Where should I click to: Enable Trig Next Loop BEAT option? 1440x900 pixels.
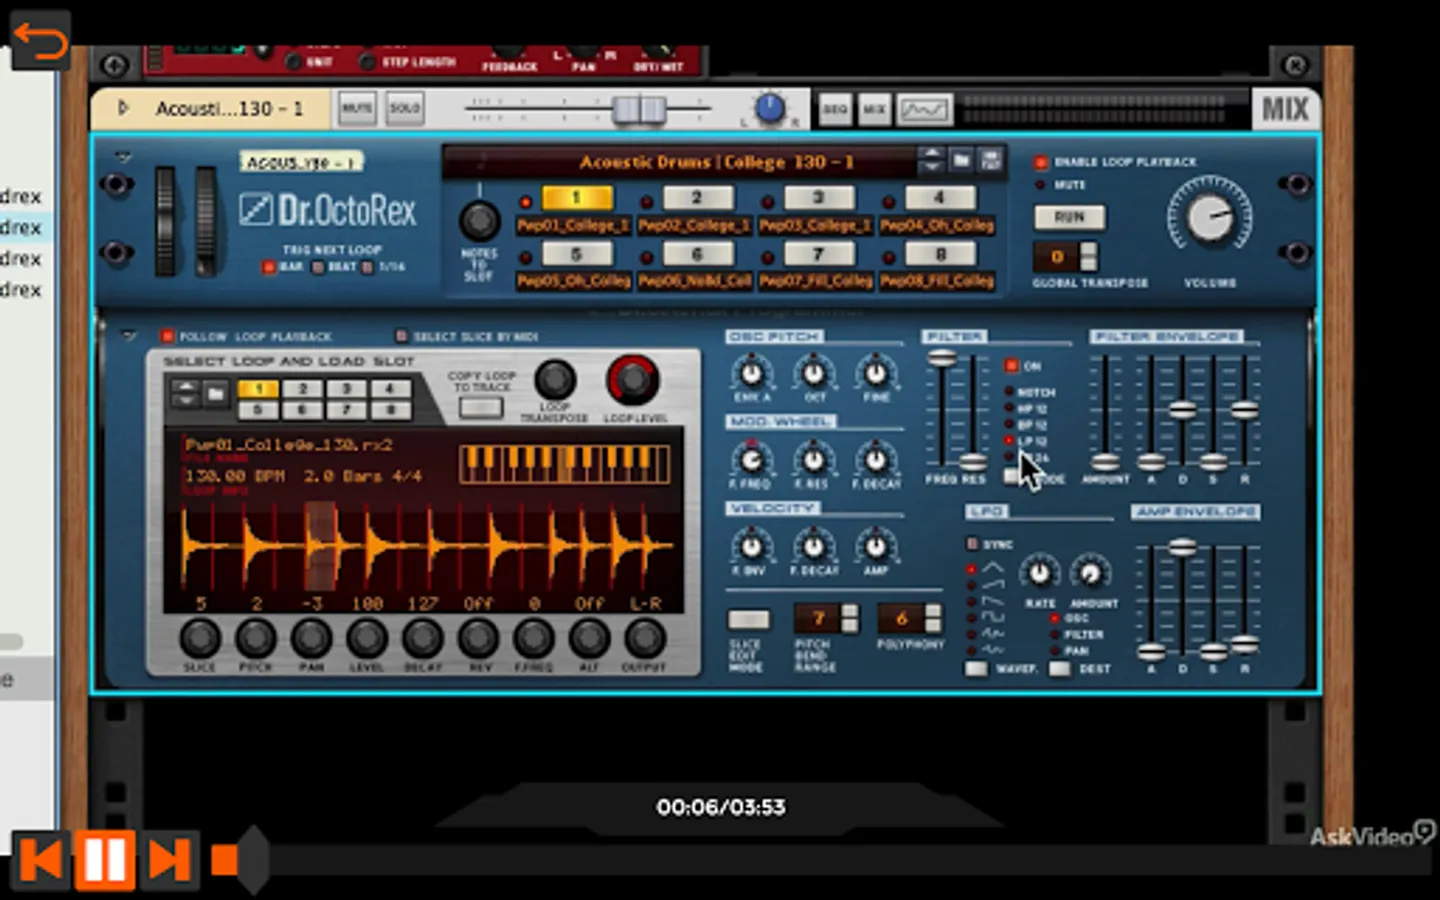point(317,267)
